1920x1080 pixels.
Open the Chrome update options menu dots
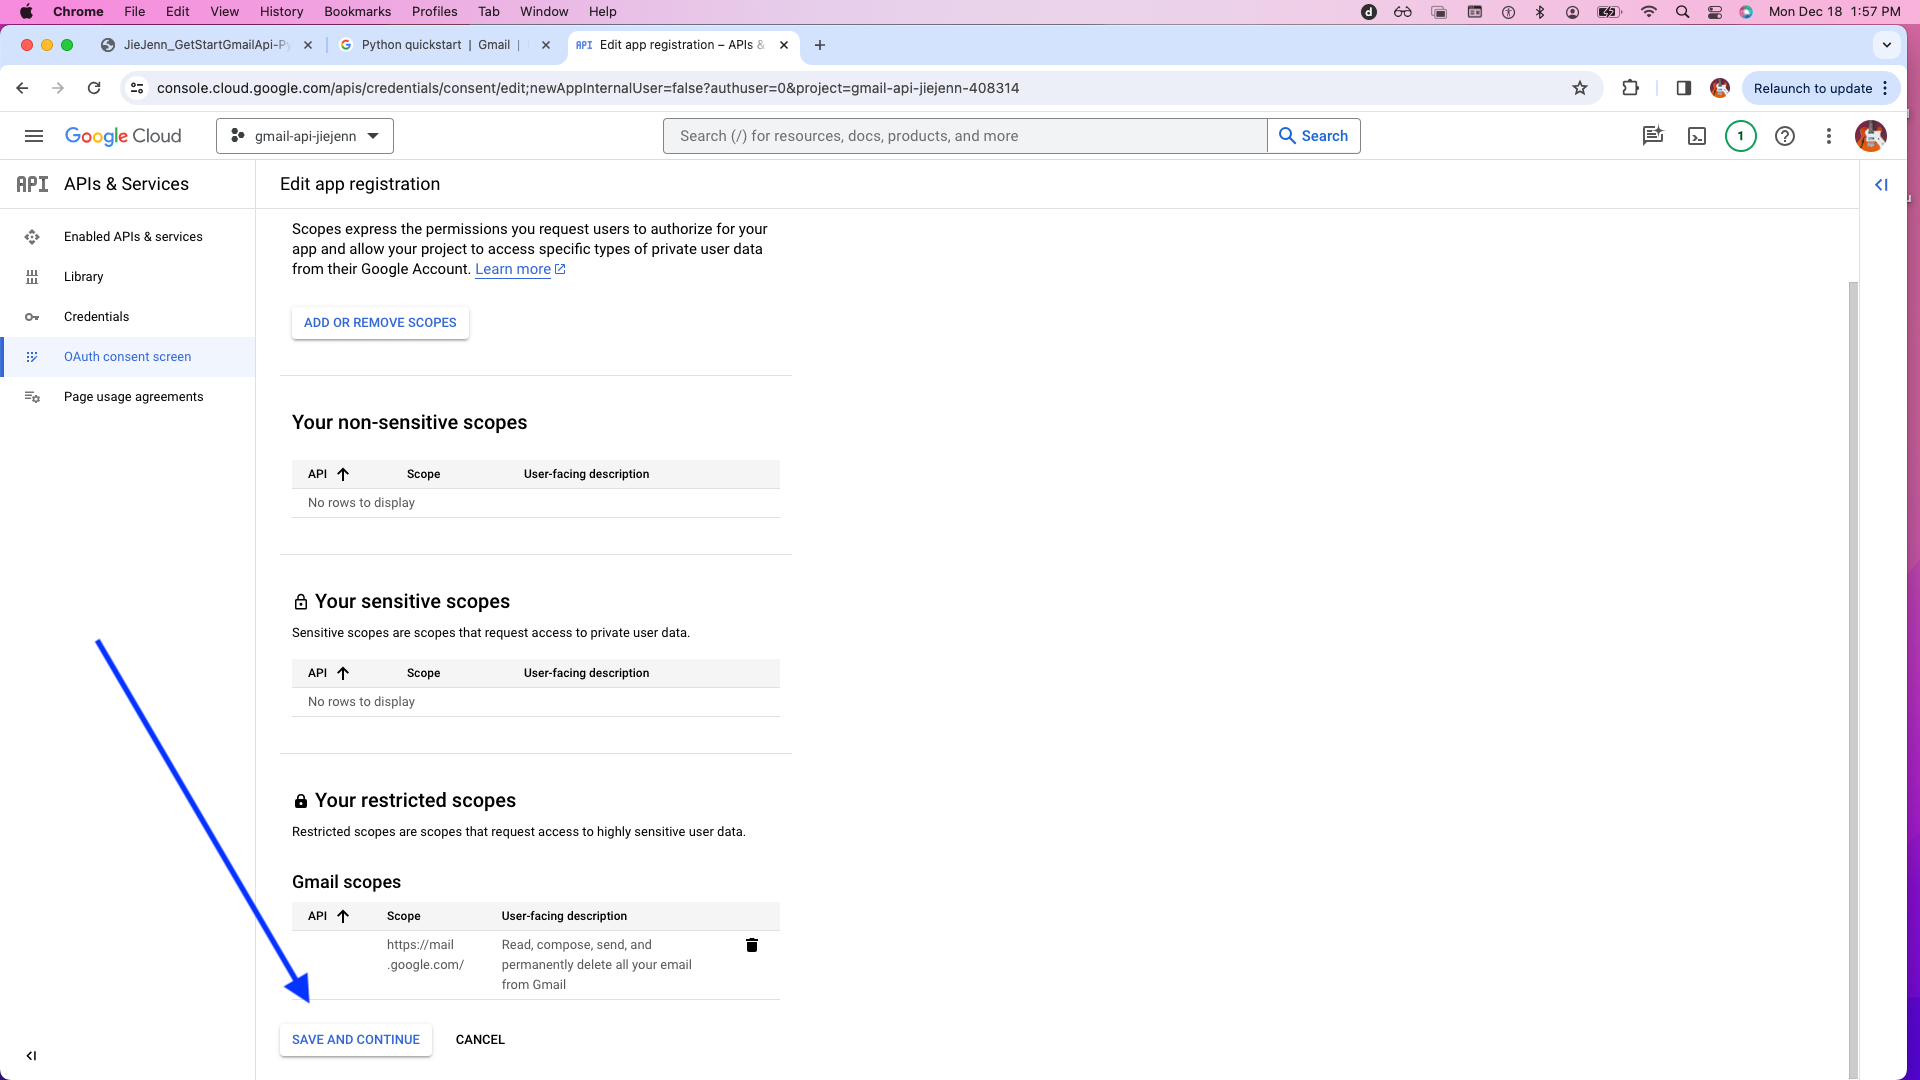click(x=1886, y=88)
